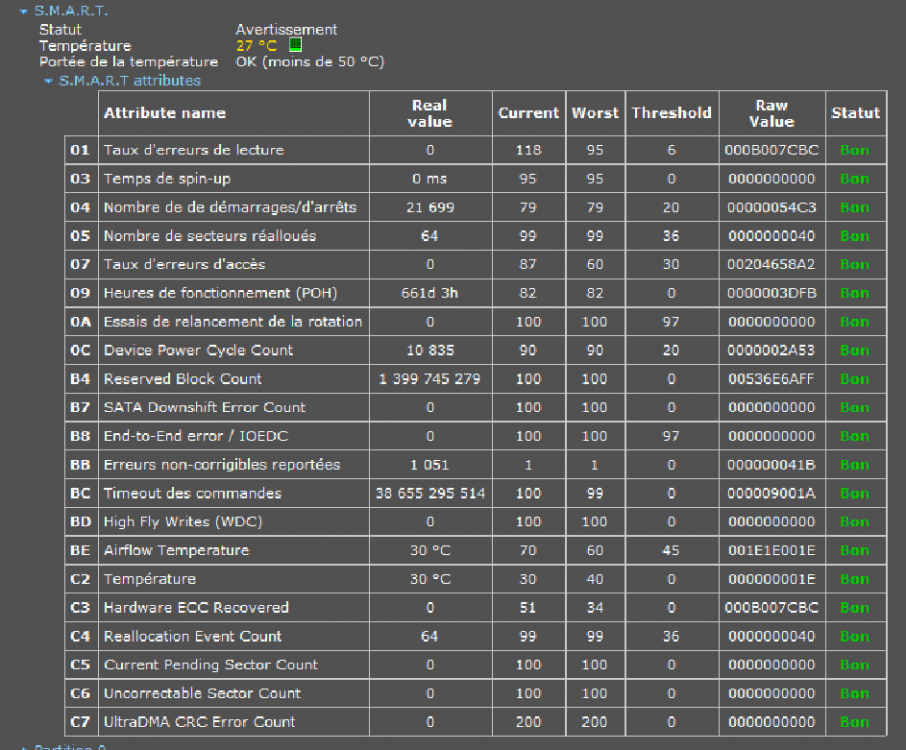
Task: Select the S.M.A.R.T attributes heading
Action: (x=130, y=80)
